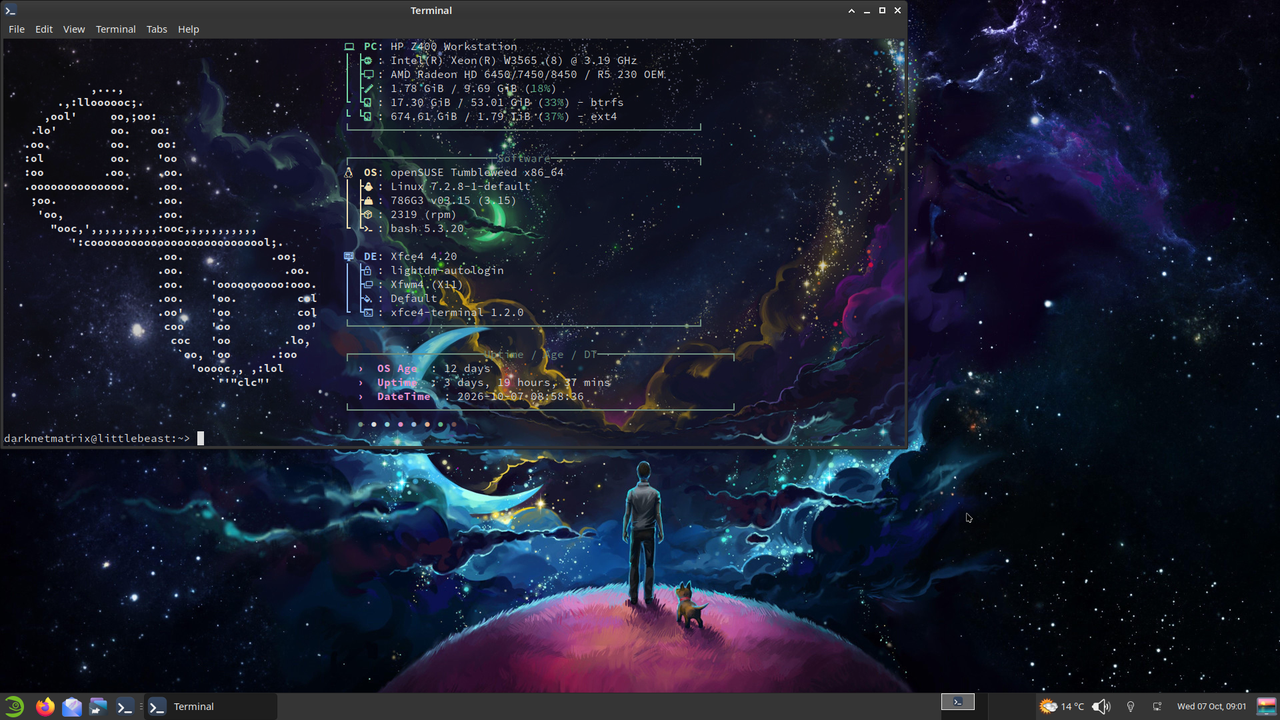Image resolution: width=1280 pixels, height=720 pixels.
Task: Click the kernel line 'Linux 7.2.8-1-default'
Action: coord(461,187)
